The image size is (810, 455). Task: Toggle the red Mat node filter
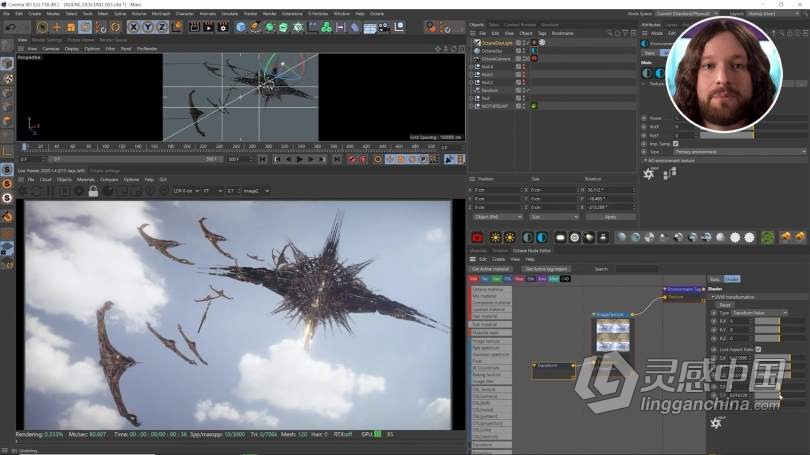point(474,279)
